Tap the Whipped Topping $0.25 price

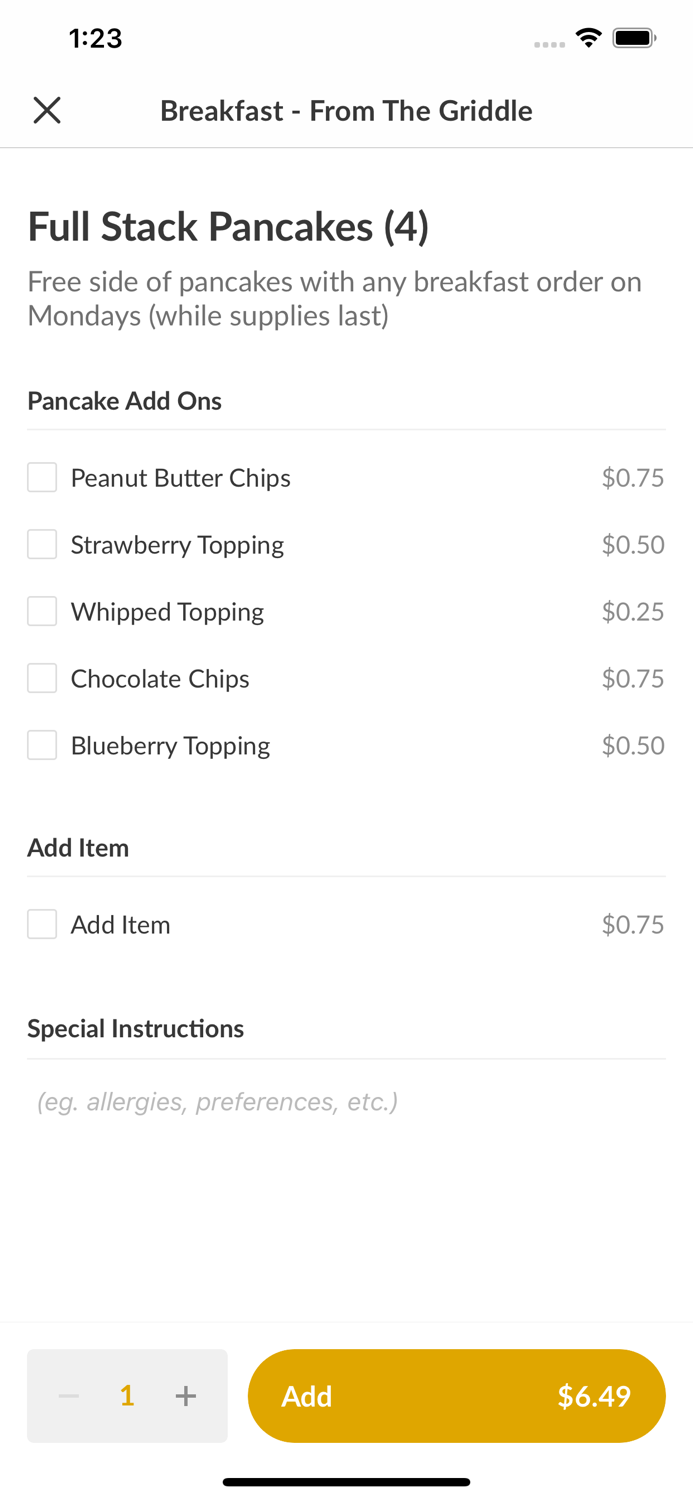tap(632, 612)
